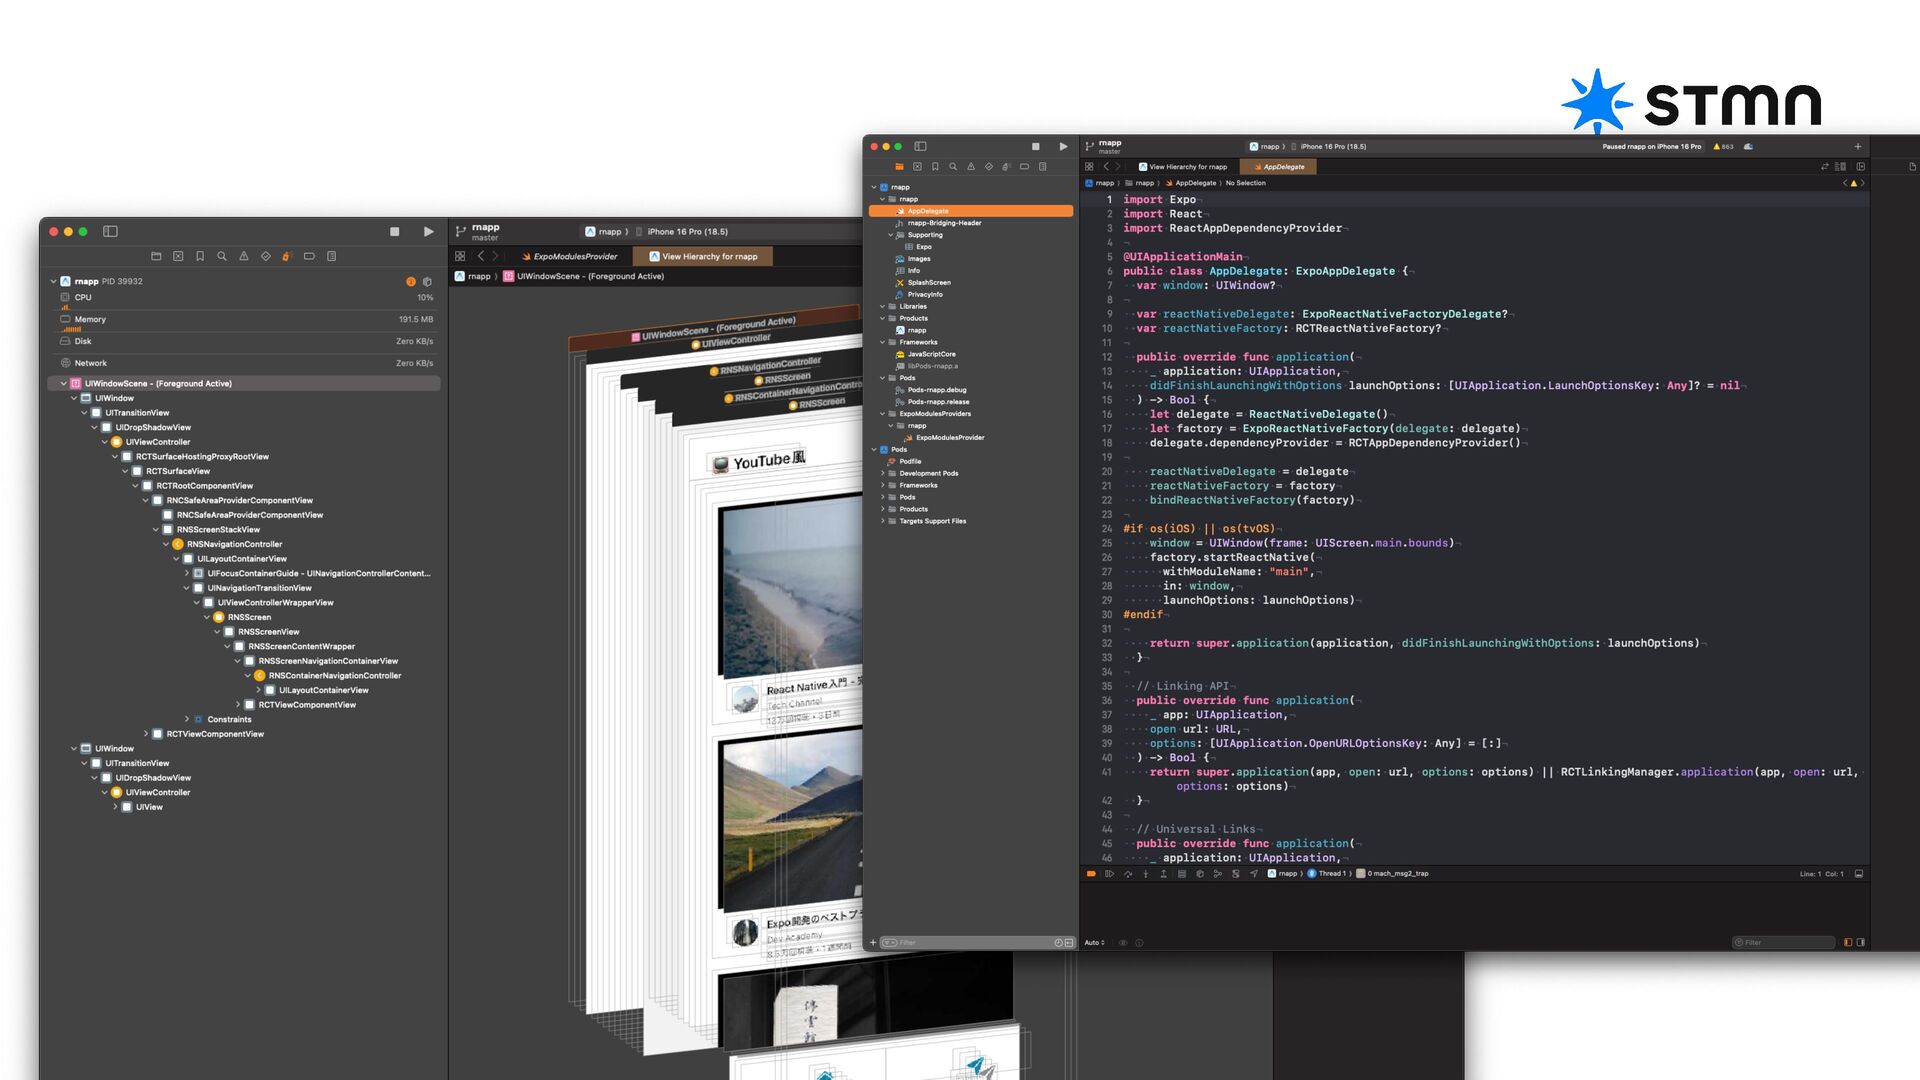The height and width of the screenshot is (1080, 1920).
Task: Click the Step Over debug icon
Action: (1128, 874)
